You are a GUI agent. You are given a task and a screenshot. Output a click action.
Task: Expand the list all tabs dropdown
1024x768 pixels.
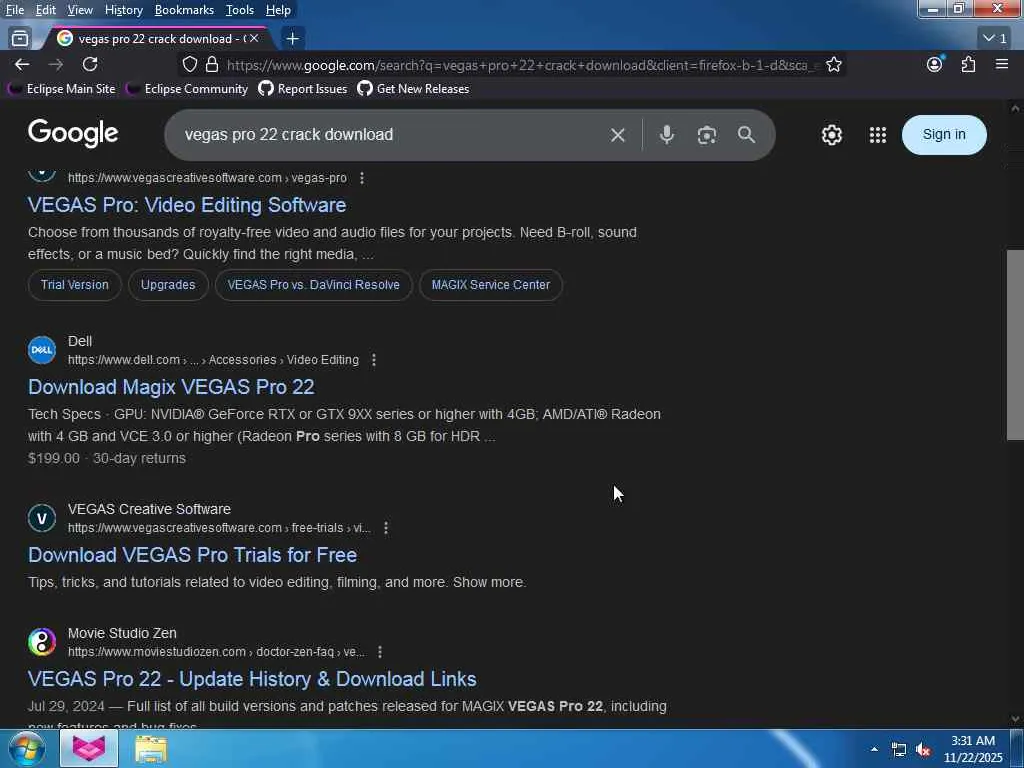(x=995, y=39)
